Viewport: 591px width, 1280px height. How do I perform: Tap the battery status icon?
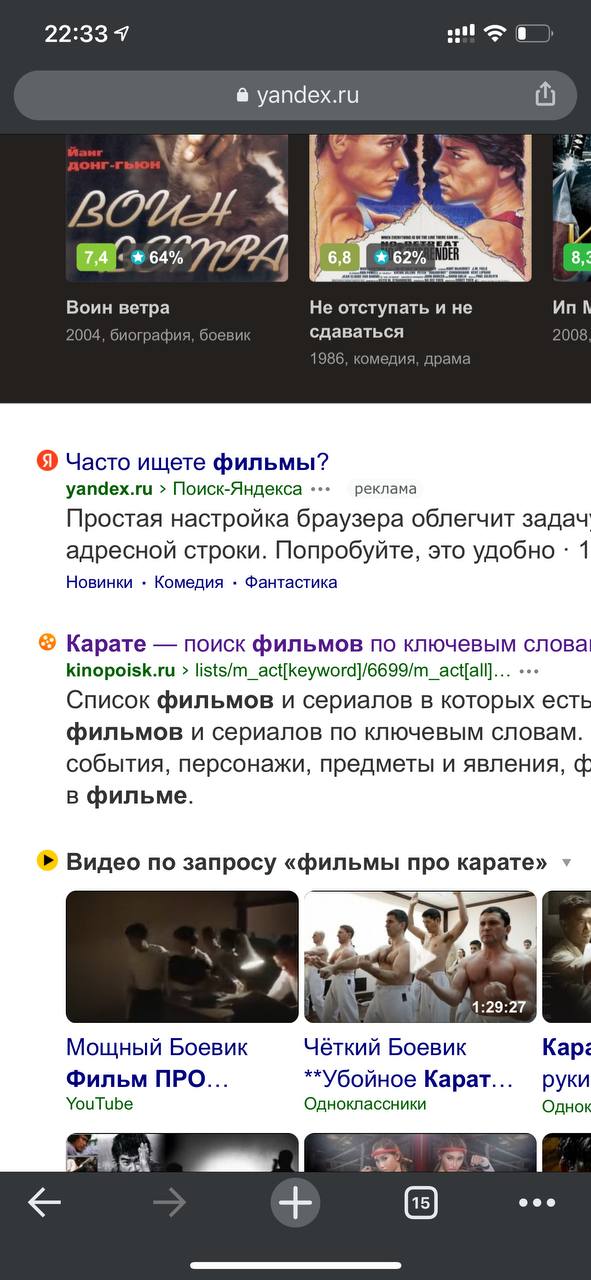pos(534,33)
